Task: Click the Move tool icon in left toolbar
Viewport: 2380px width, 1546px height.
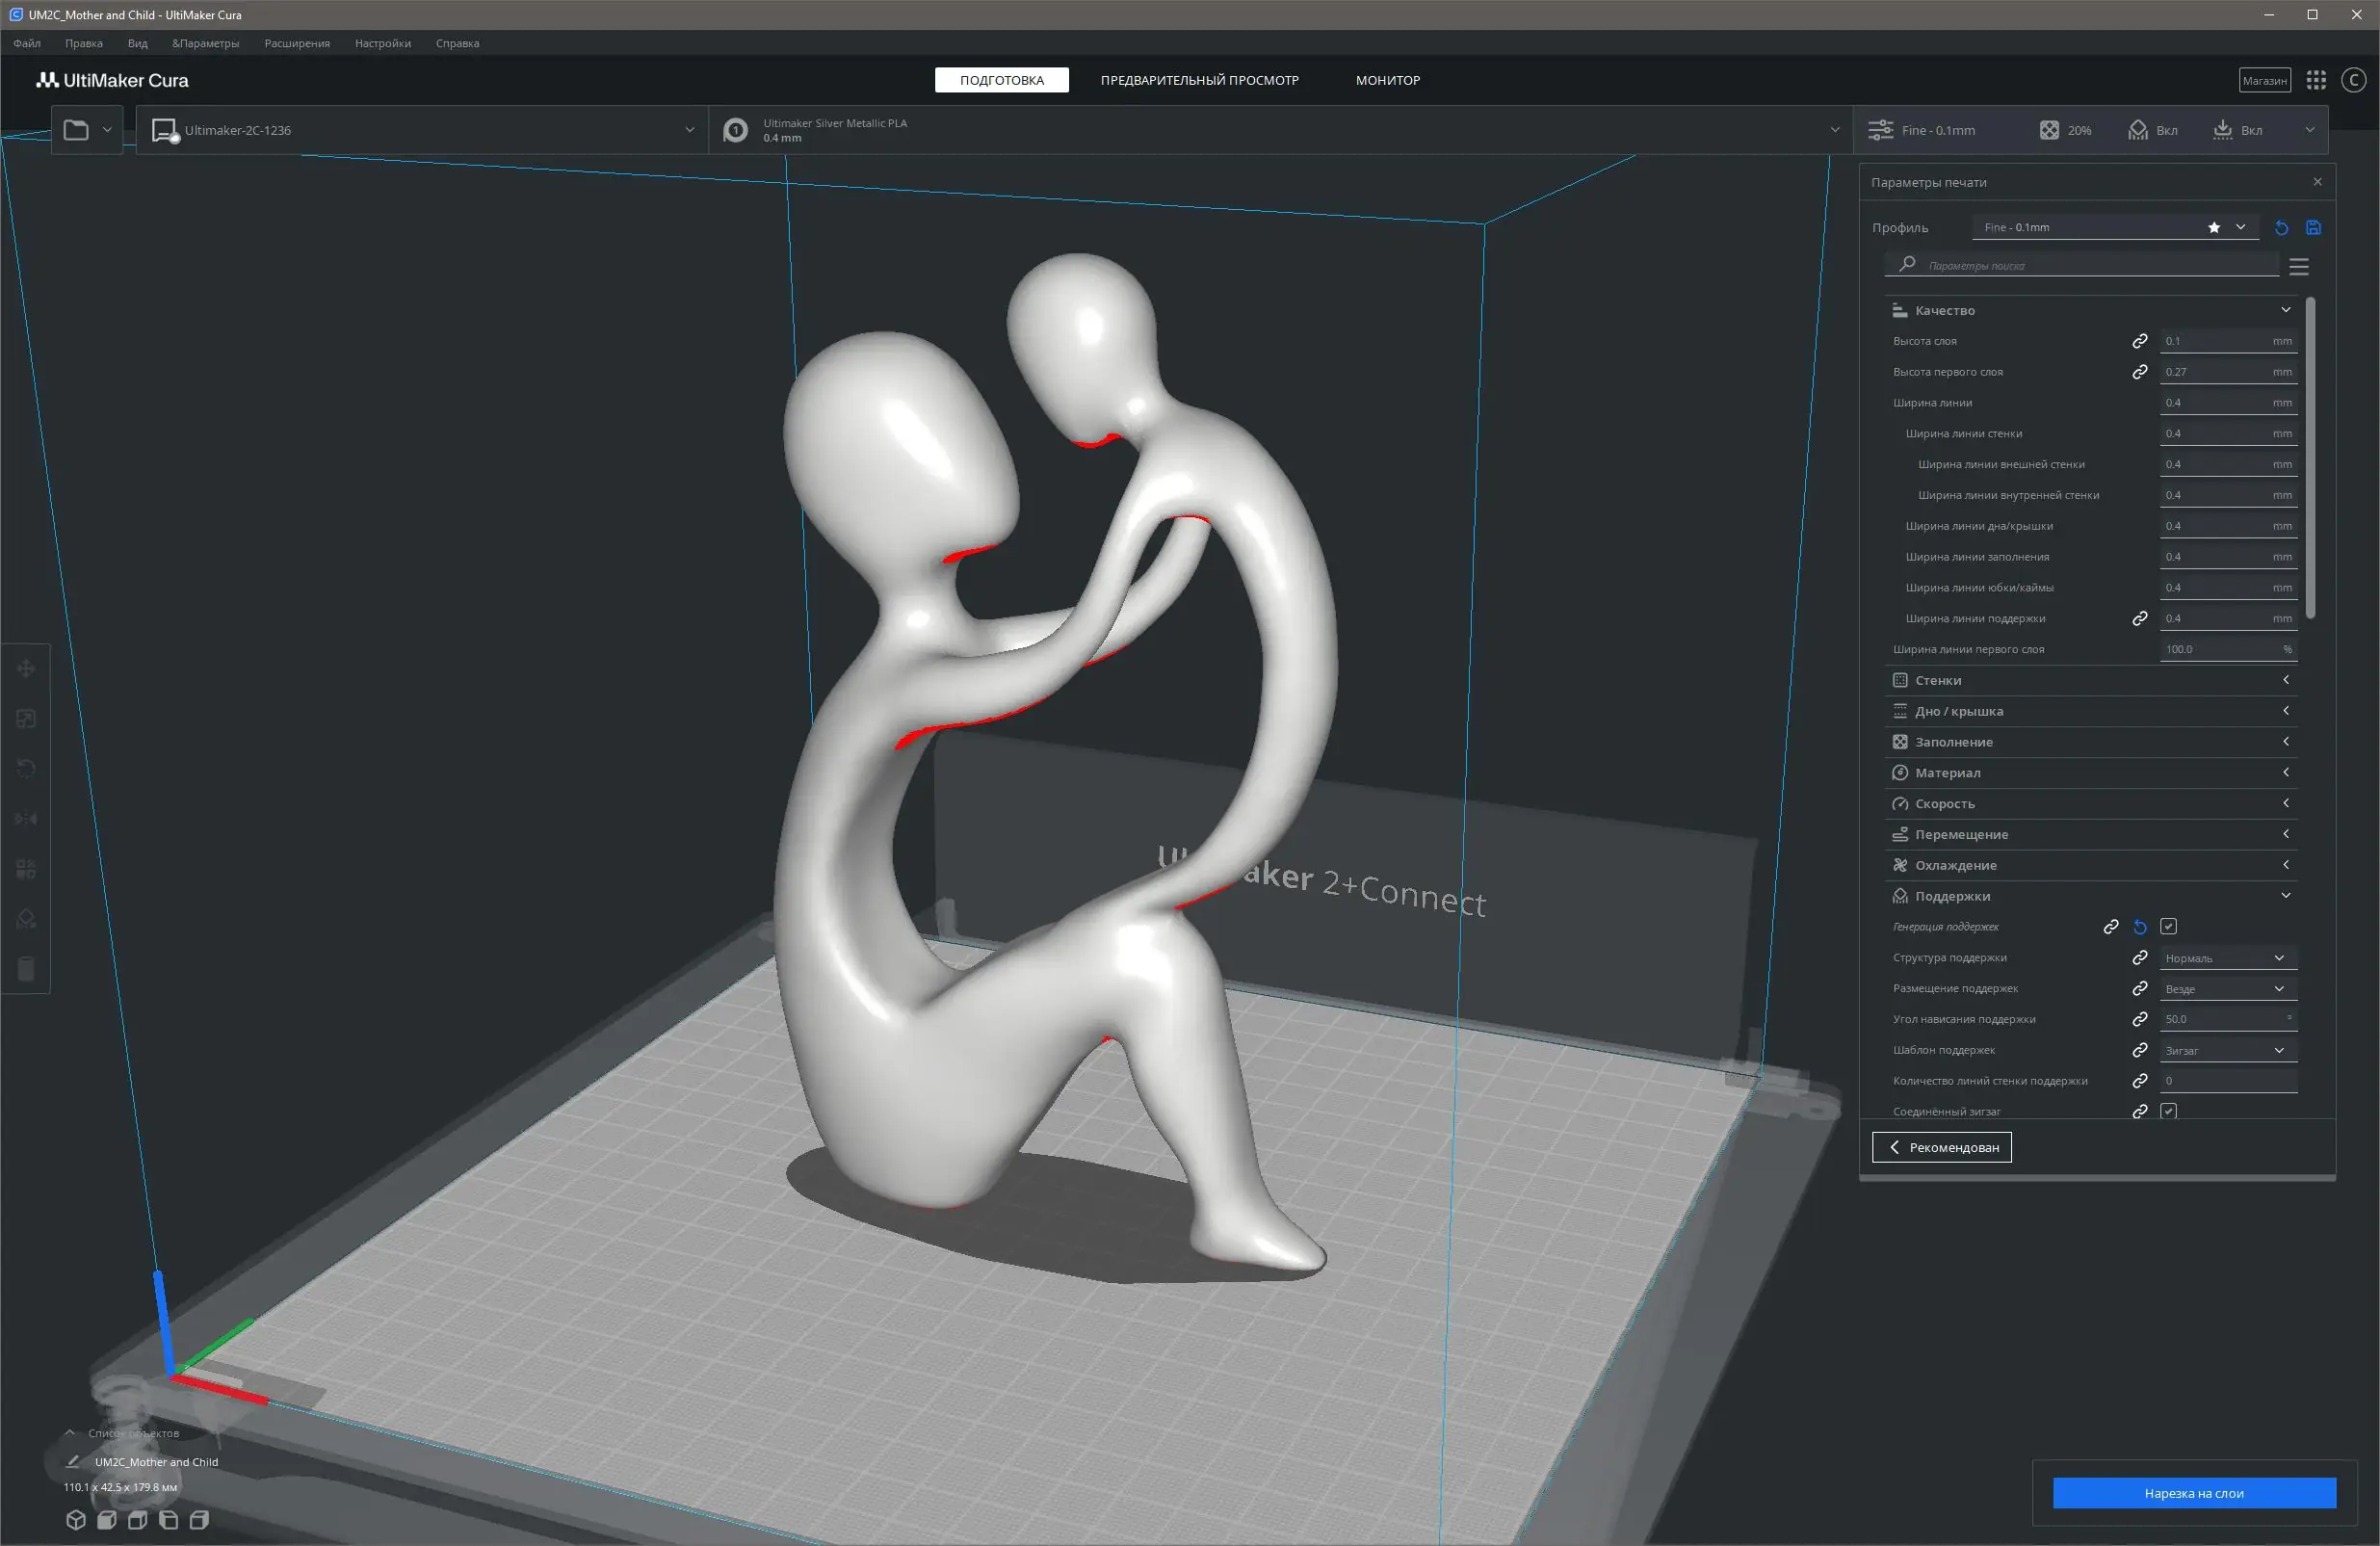Action: point(26,668)
